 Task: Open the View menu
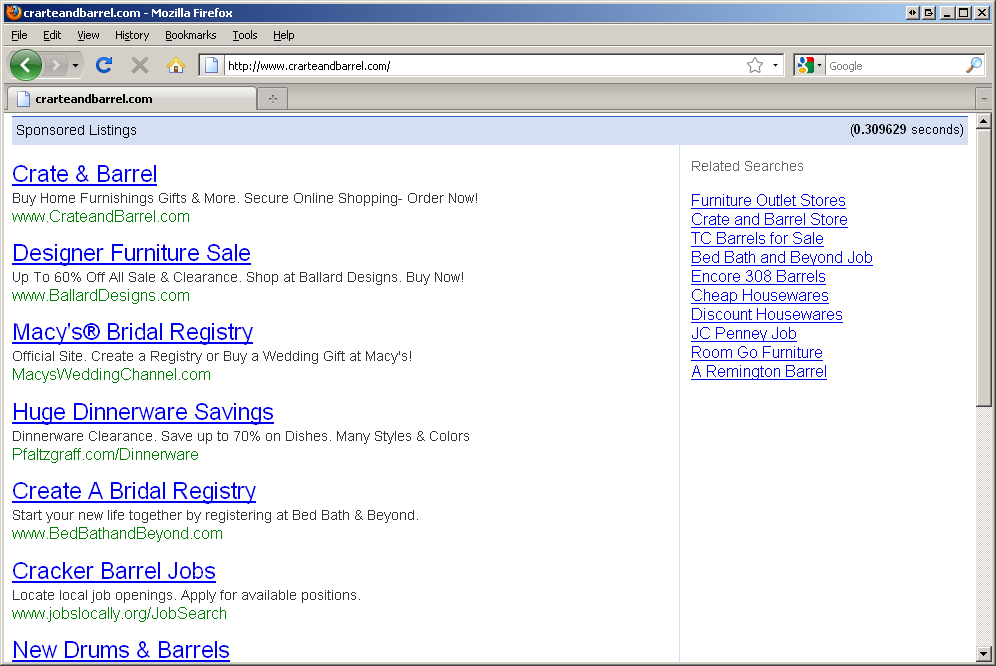(x=88, y=35)
